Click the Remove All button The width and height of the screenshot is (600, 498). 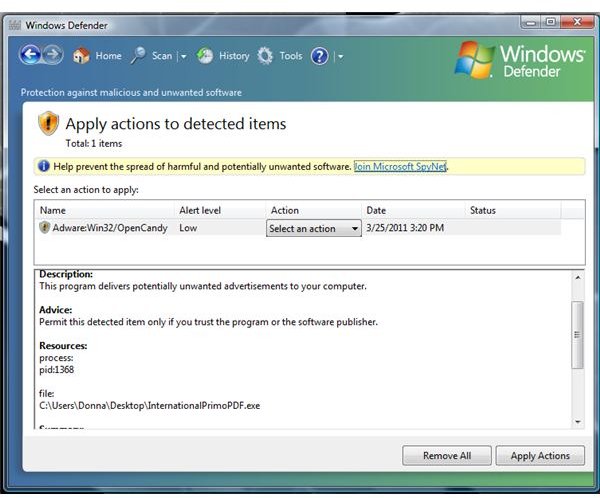[447, 456]
